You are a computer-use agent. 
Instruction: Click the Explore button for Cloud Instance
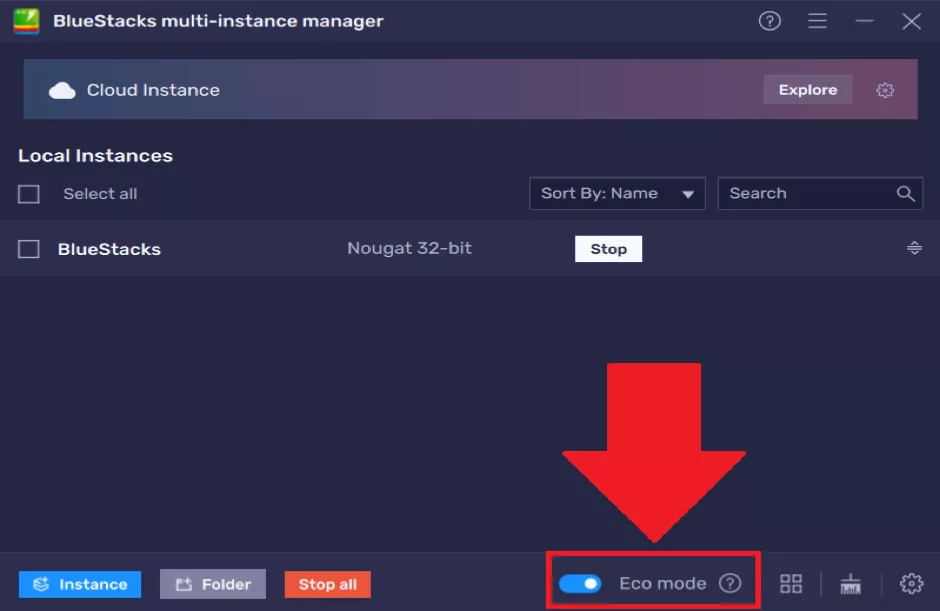807,90
